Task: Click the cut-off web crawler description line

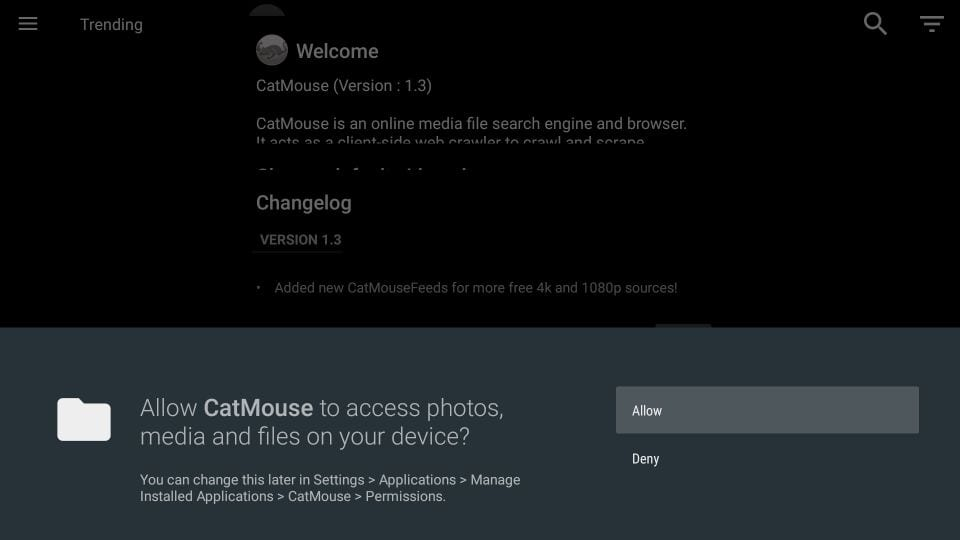Action: click(450, 141)
